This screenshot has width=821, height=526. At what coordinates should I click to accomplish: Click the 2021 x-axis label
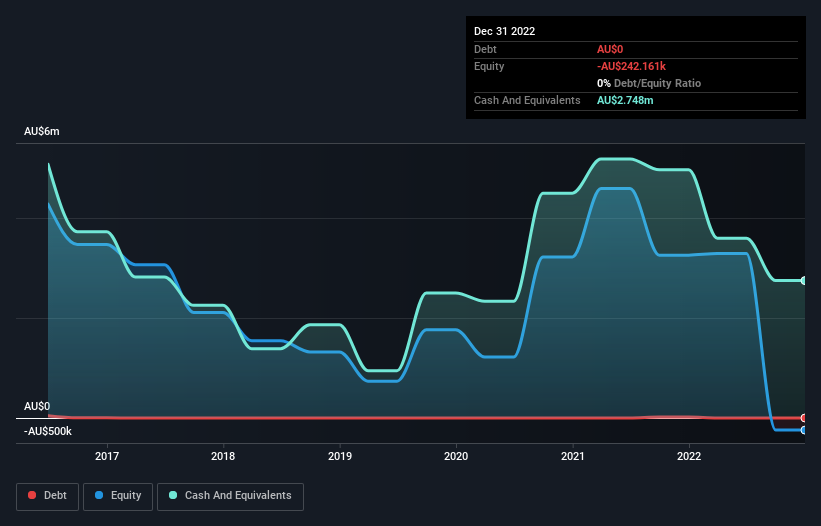click(x=573, y=456)
